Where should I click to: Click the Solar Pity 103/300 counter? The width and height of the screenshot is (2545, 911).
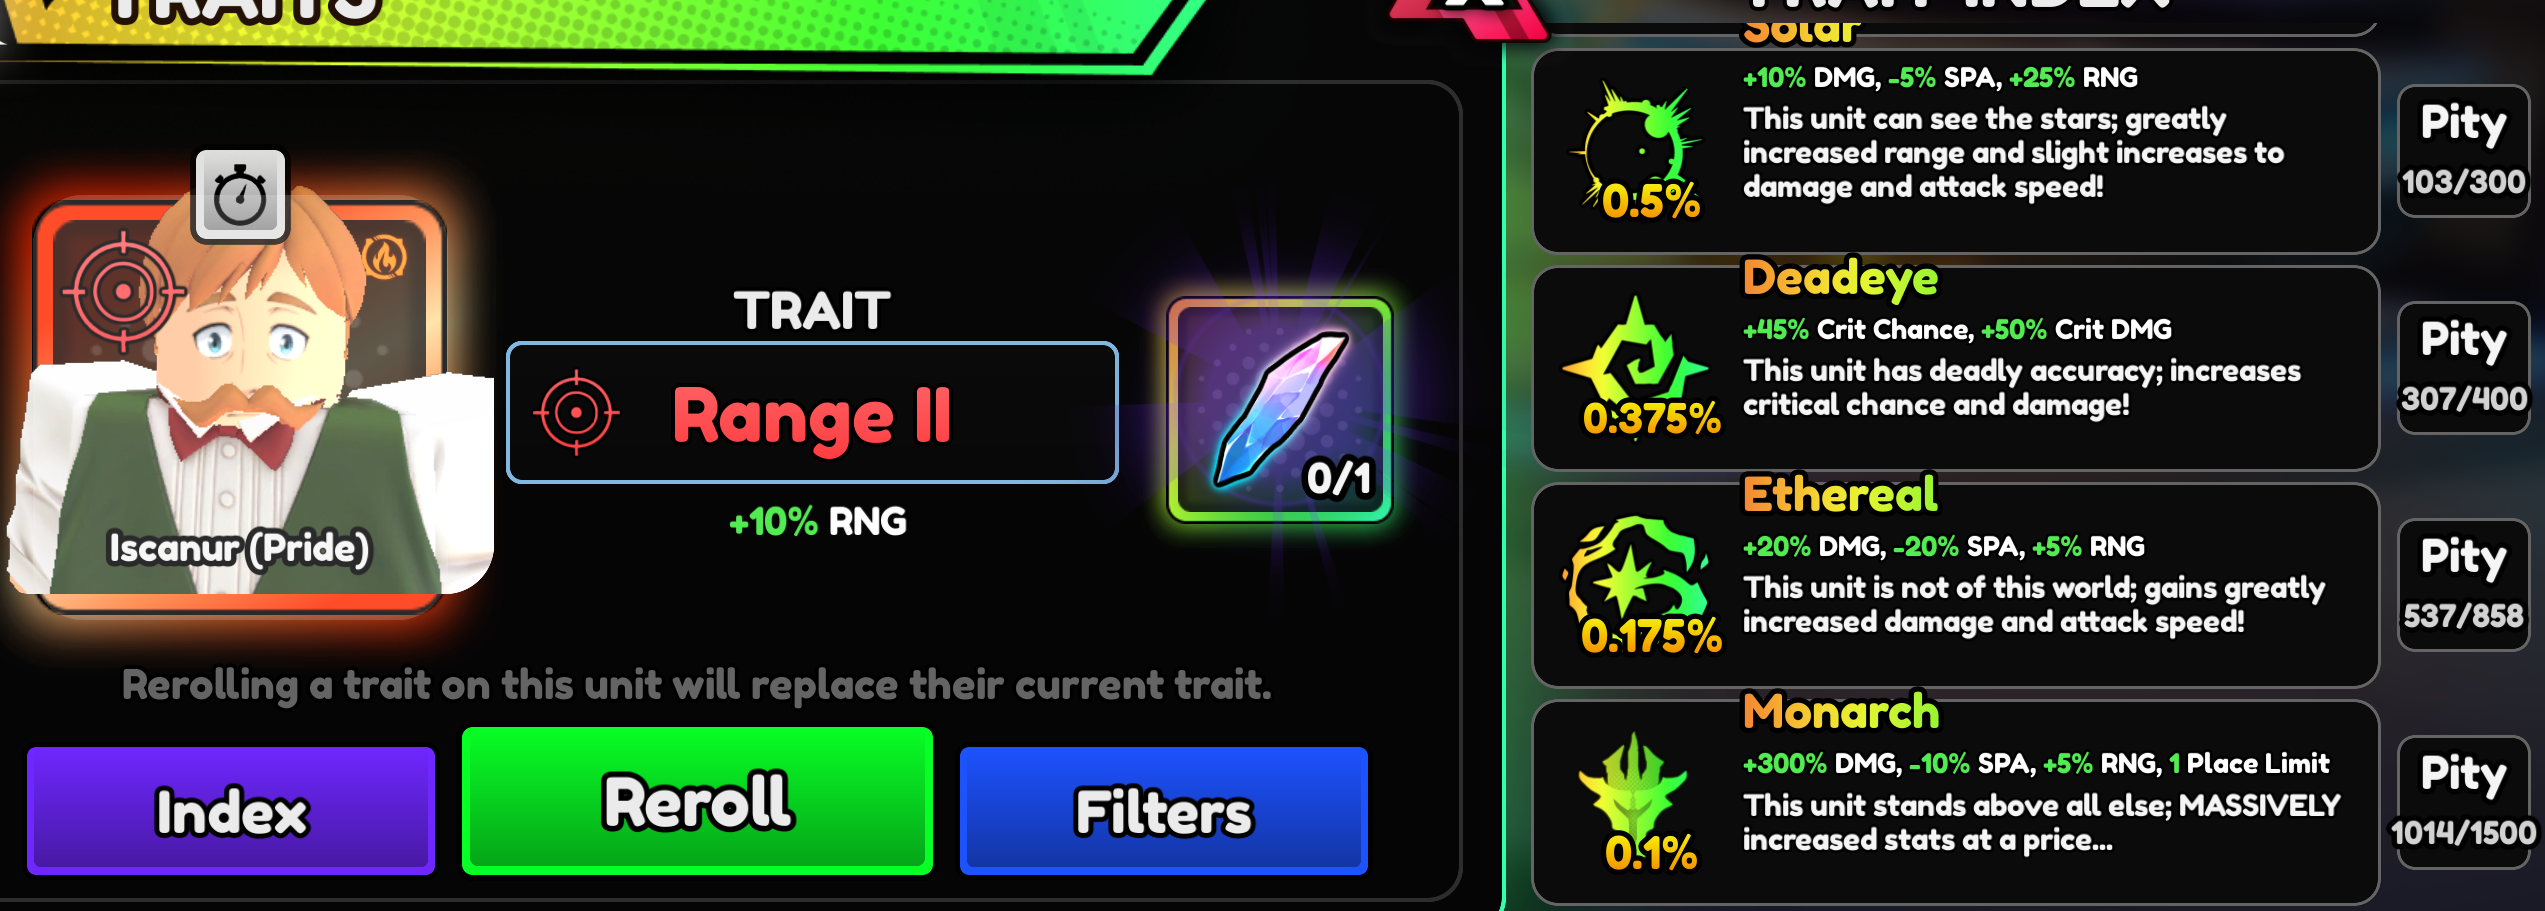(2463, 151)
